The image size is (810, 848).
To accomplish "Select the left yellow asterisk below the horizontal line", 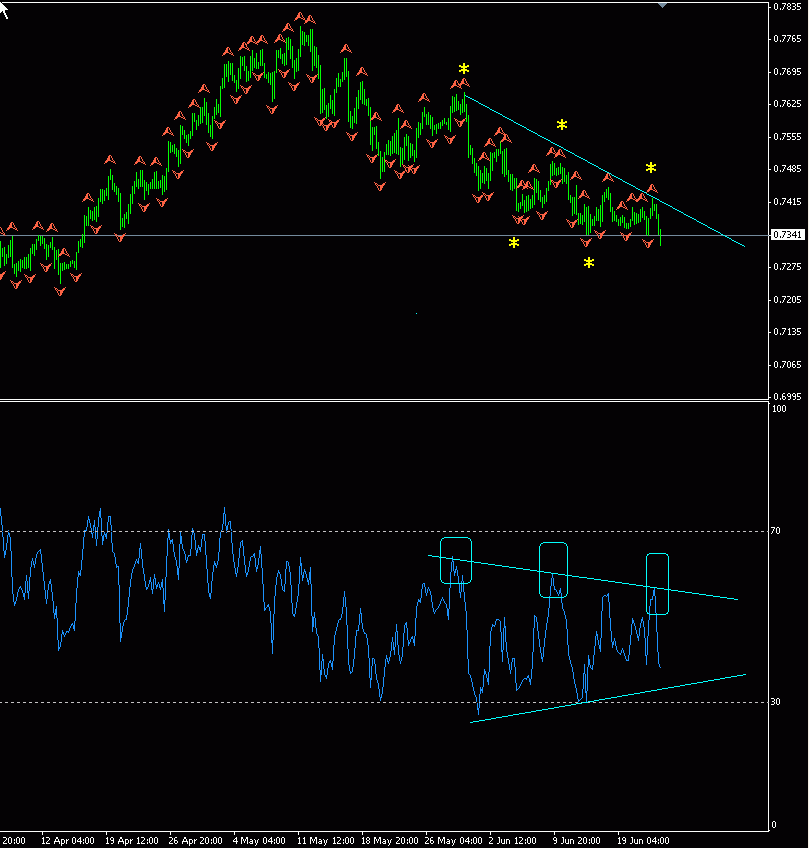I will pos(514,243).
